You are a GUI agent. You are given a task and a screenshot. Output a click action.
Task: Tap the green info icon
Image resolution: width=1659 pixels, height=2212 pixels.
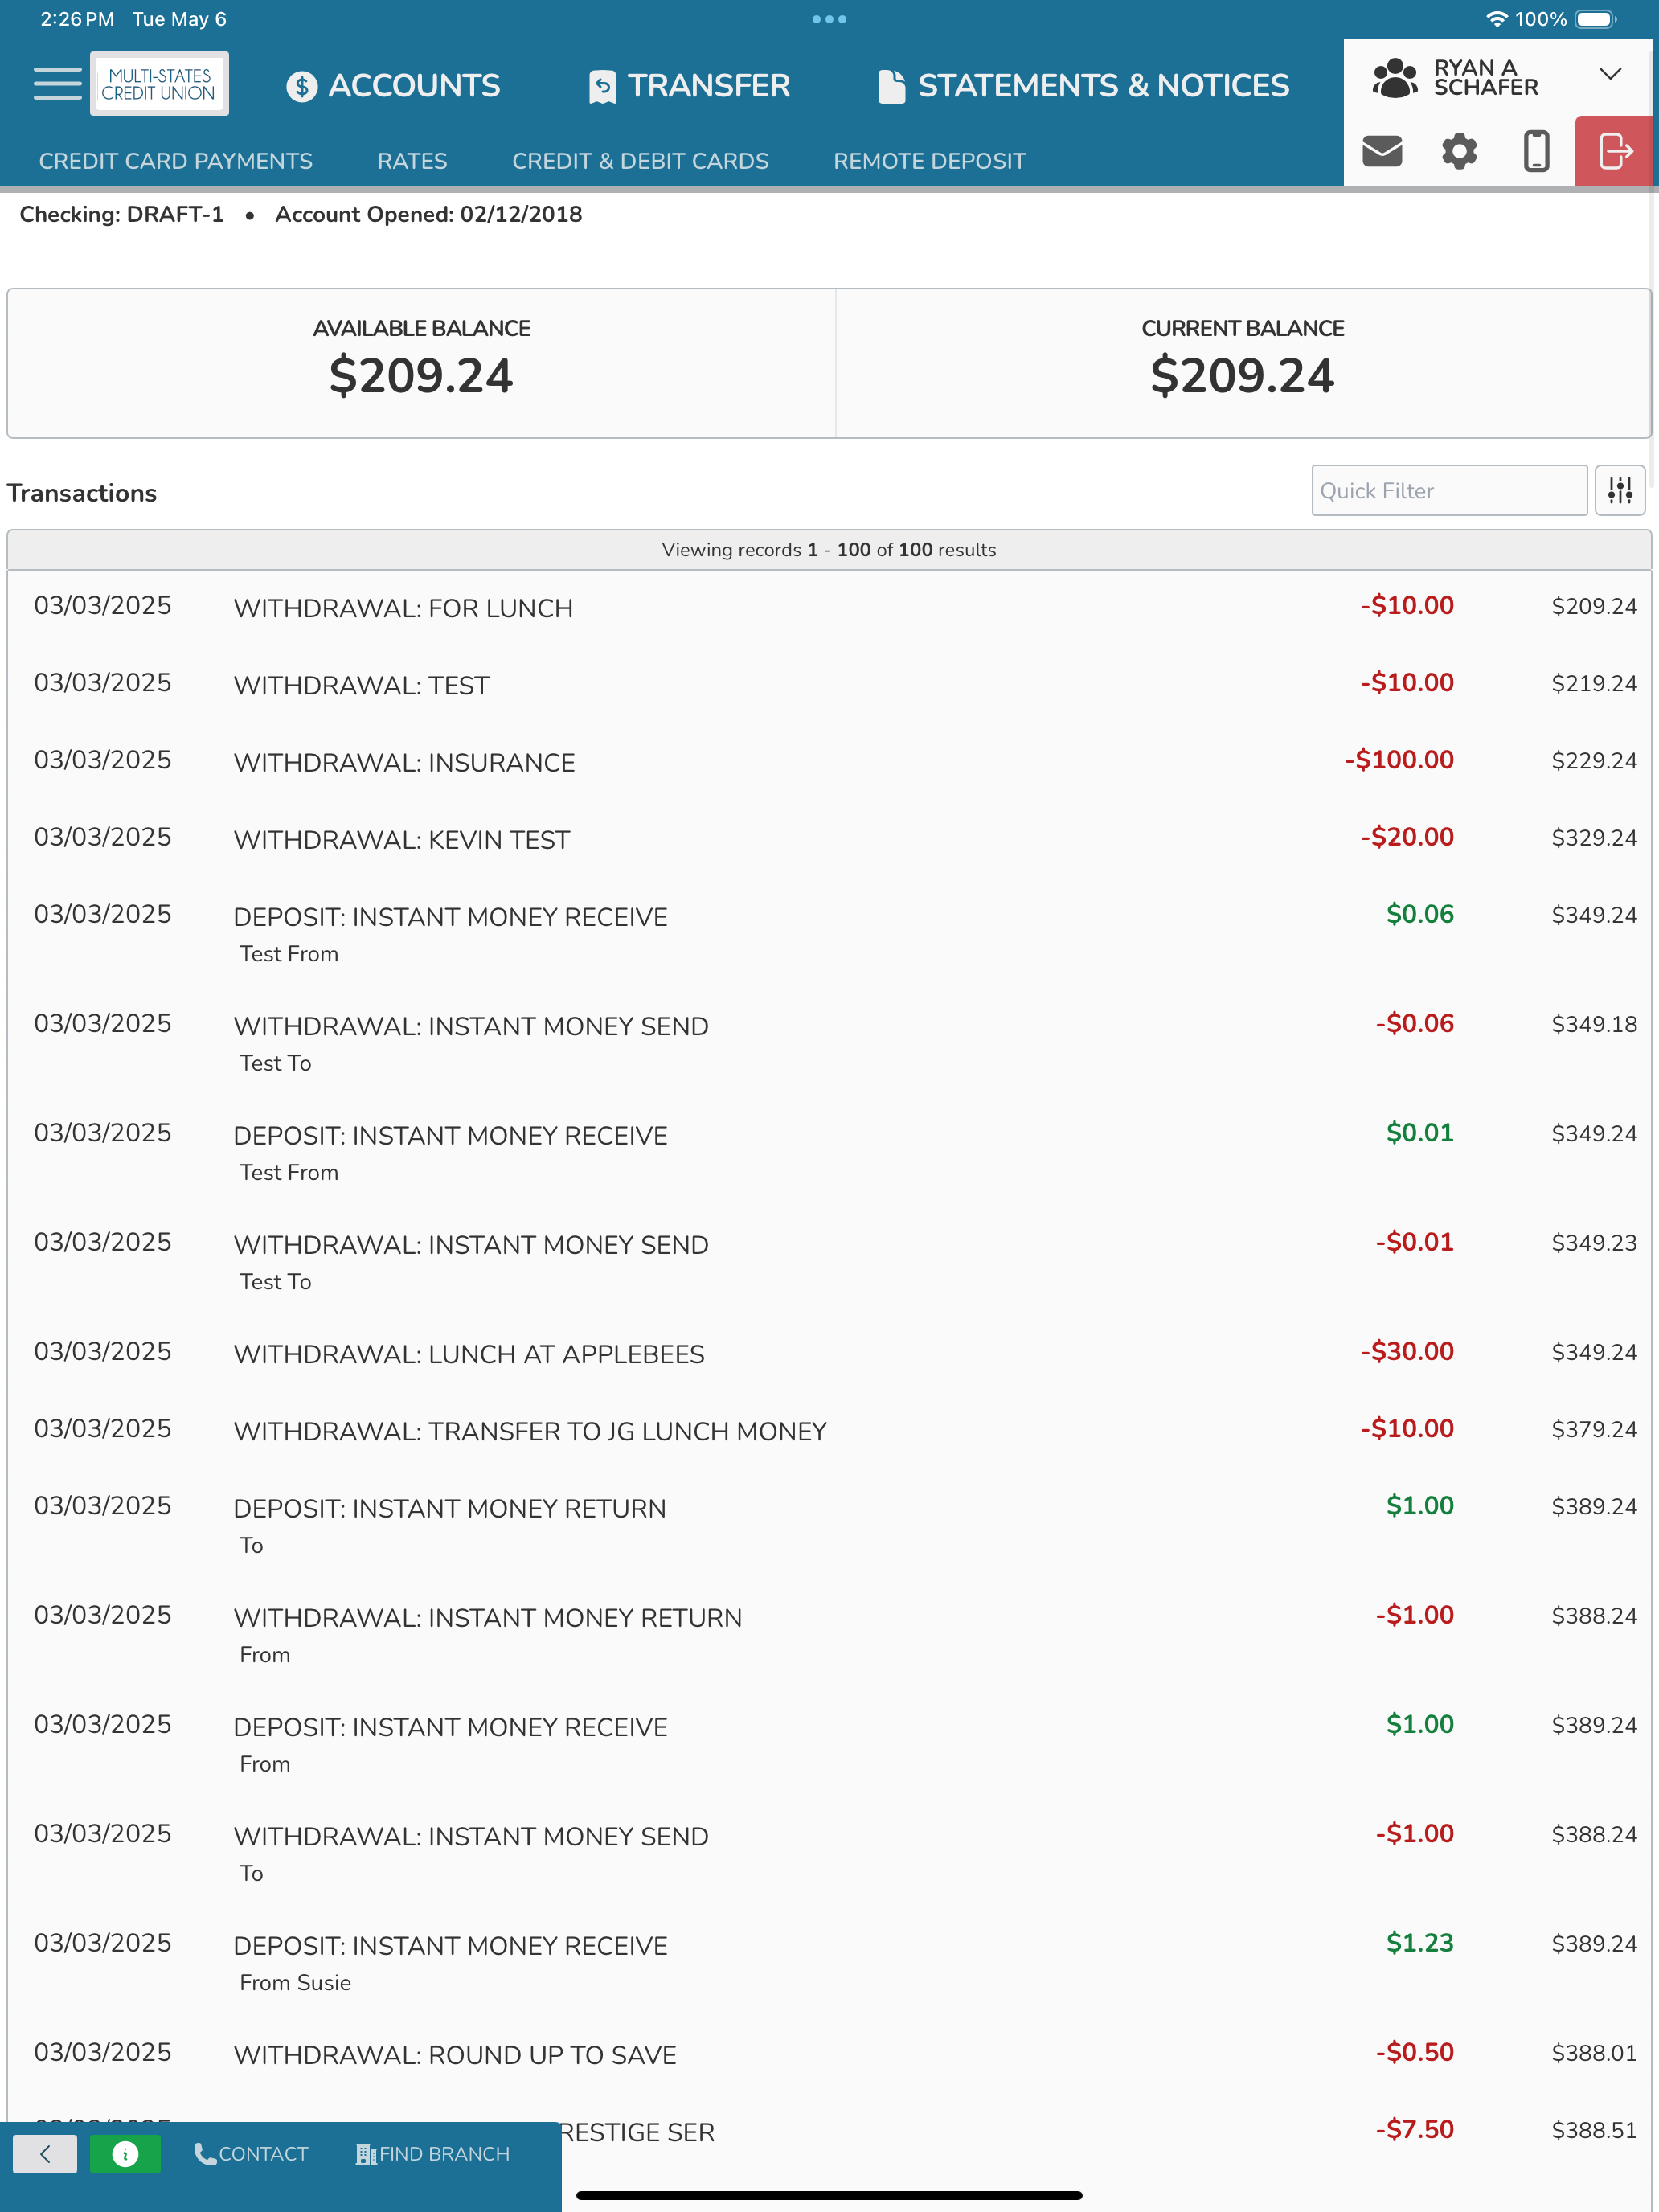[125, 2153]
